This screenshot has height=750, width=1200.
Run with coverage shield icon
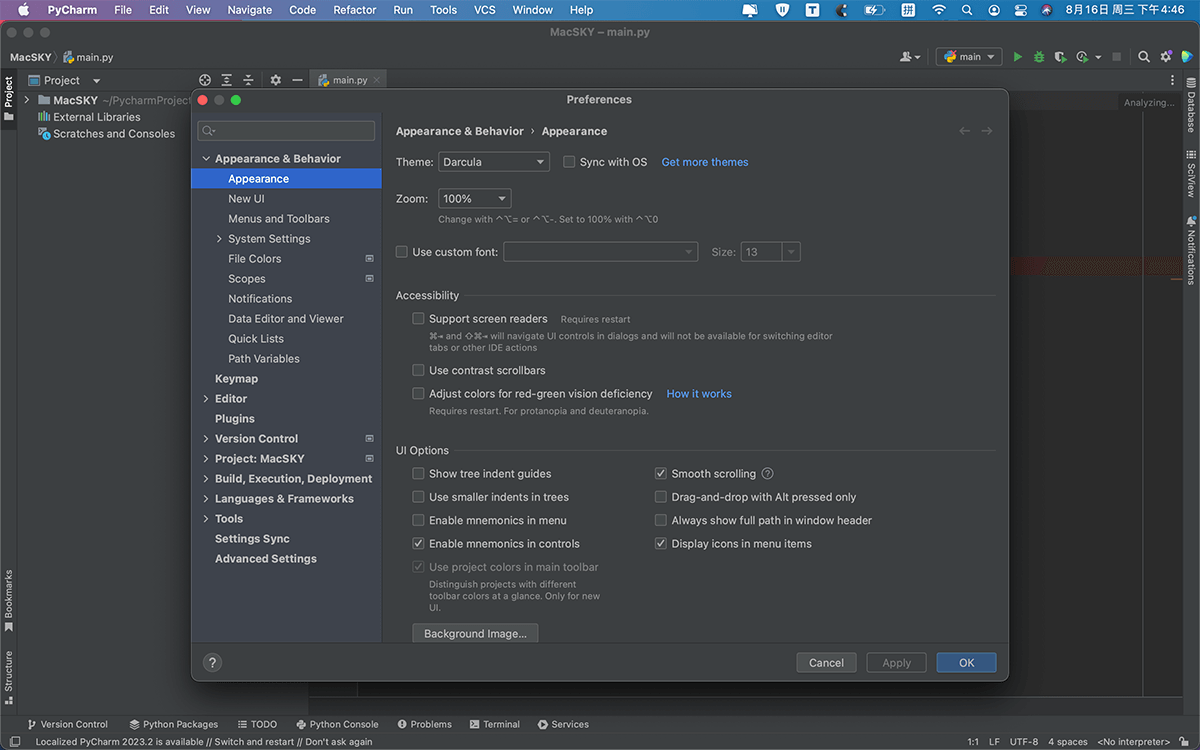1060,57
